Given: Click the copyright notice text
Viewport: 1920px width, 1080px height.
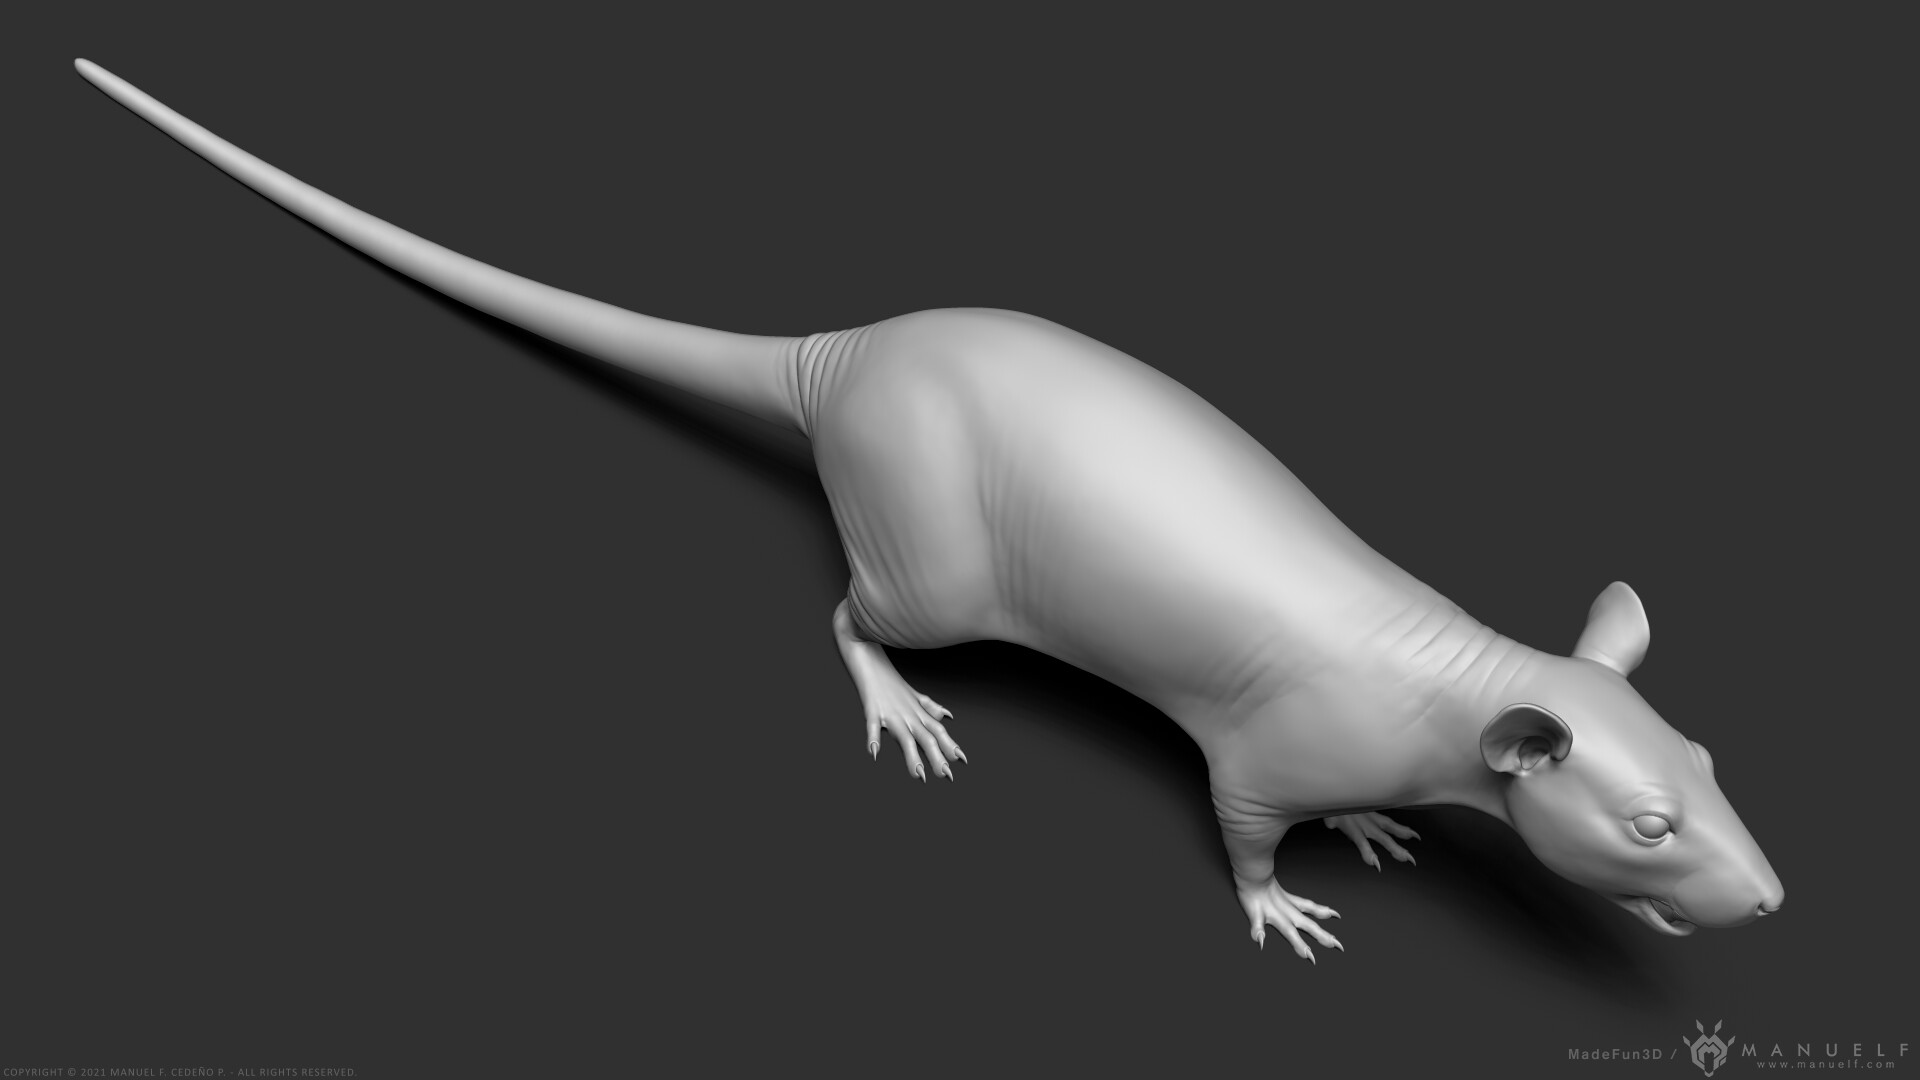Looking at the screenshot, I should click(x=178, y=1072).
